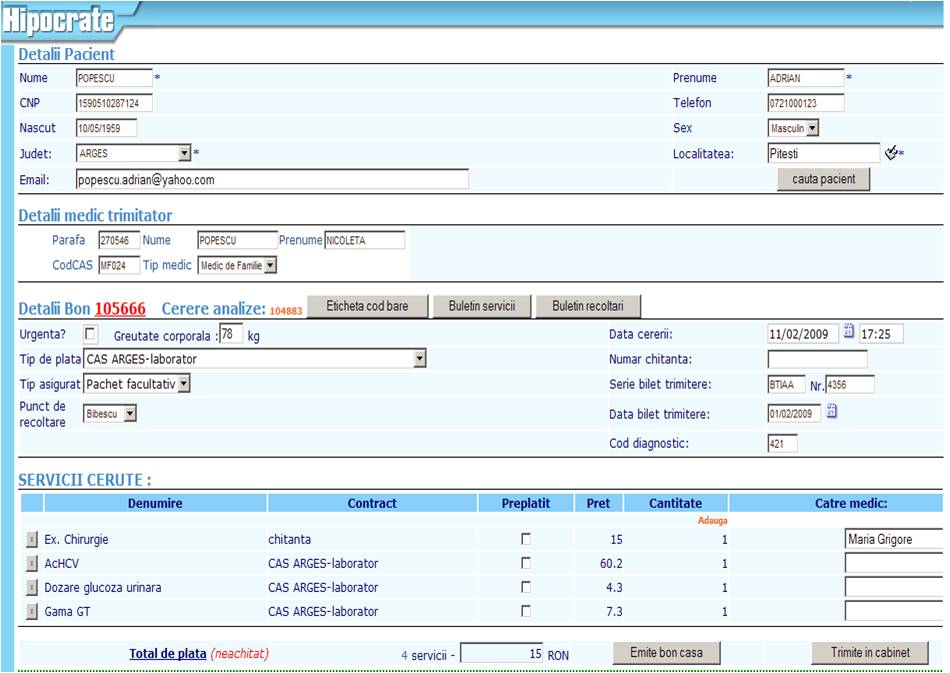This screenshot has width=950, height=673.
Task: Expand Tip asigurat dropdown
Action: [x=136, y=383]
